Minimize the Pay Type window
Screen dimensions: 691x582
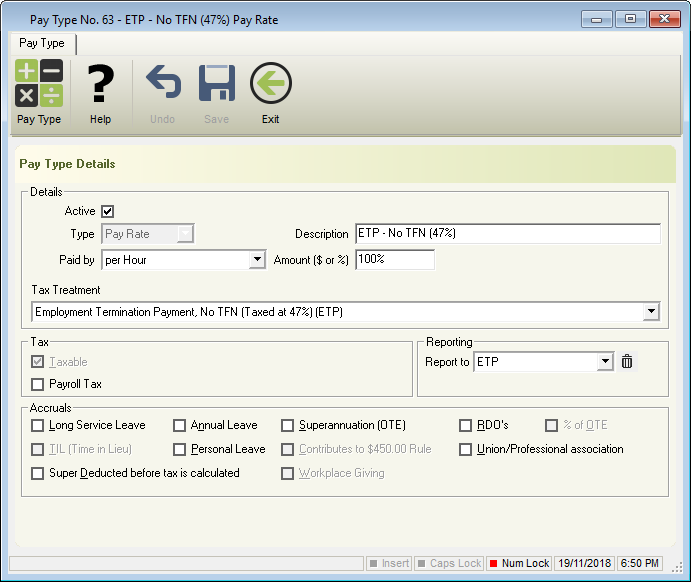coord(596,19)
